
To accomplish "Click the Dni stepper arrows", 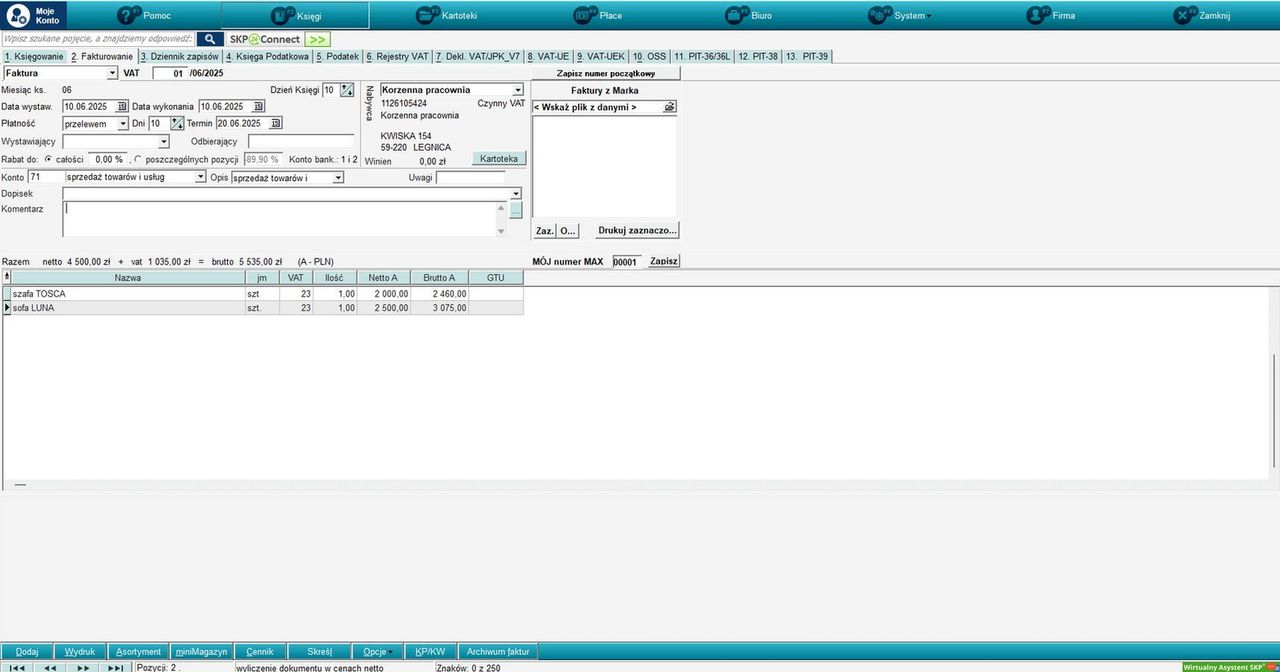I will (177, 123).
